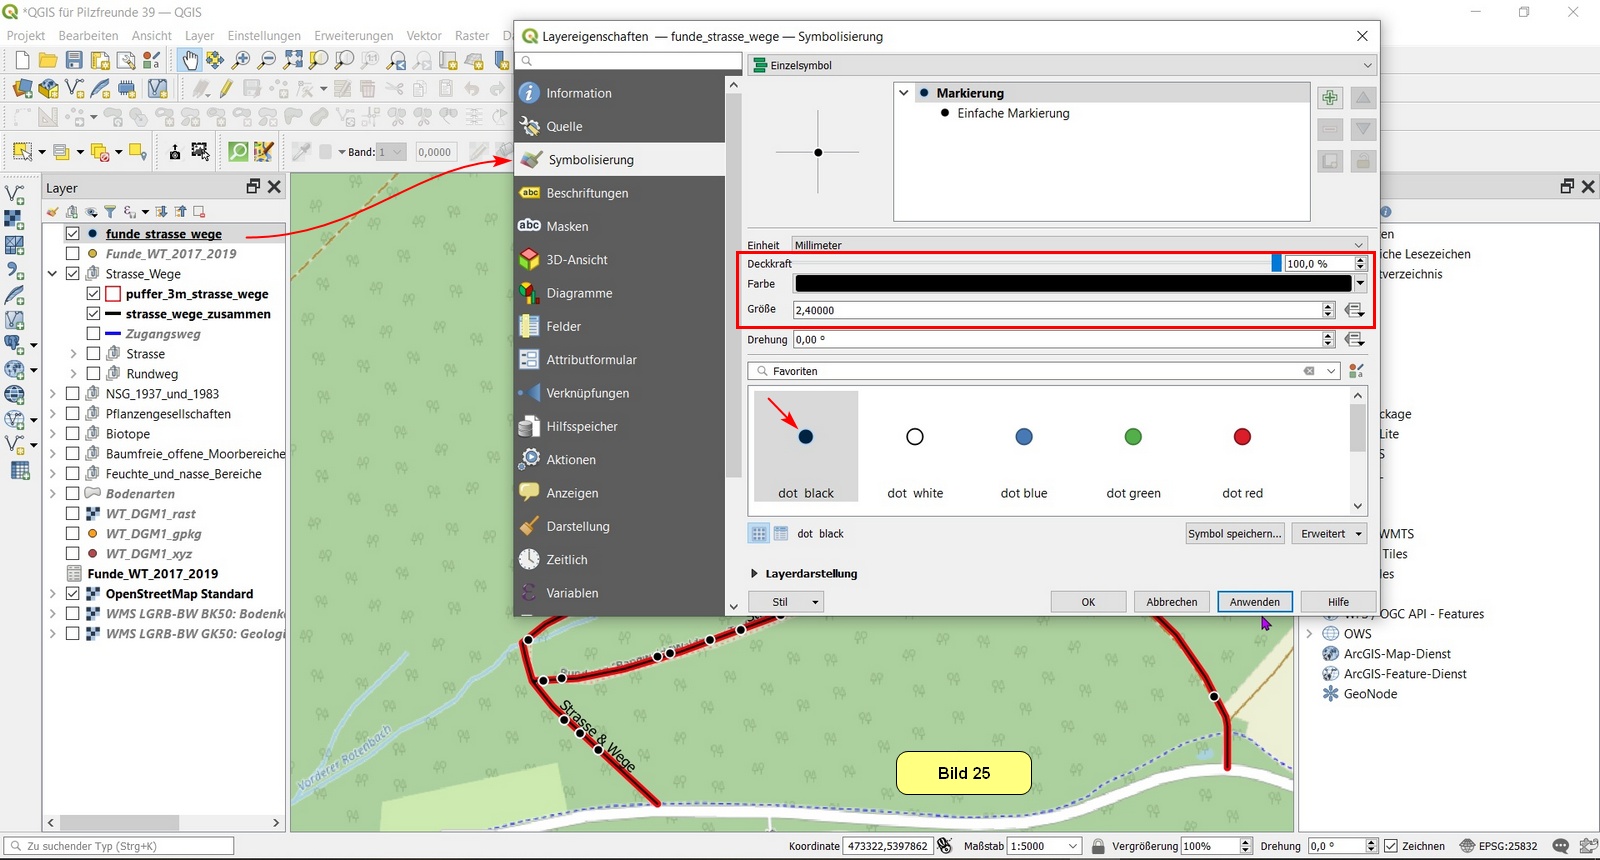
Task: Click the Anwenden button
Action: point(1254,602)
